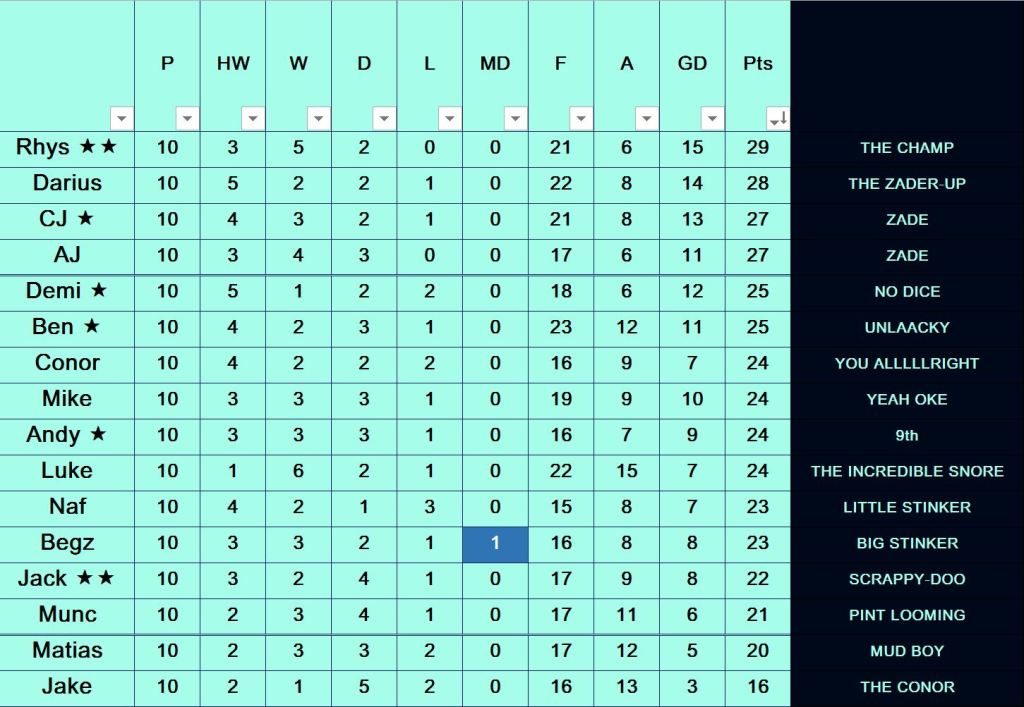Viewport: 1024px width, 707px height.
Task: Click the D column filter dropdown
Action: tap(384, 119)
